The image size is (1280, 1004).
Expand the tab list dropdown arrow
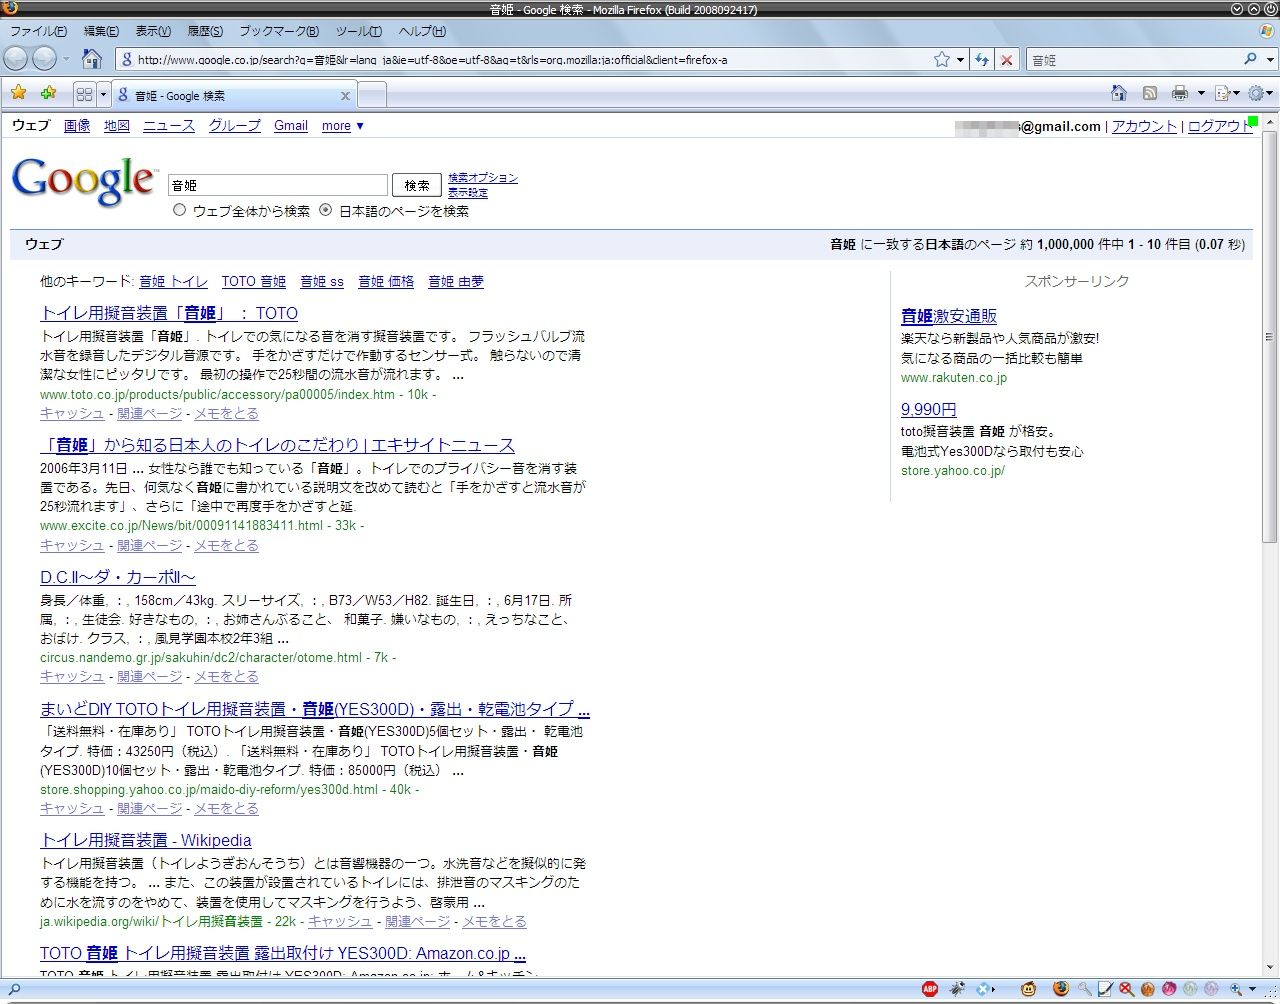(x=103, y=95)
